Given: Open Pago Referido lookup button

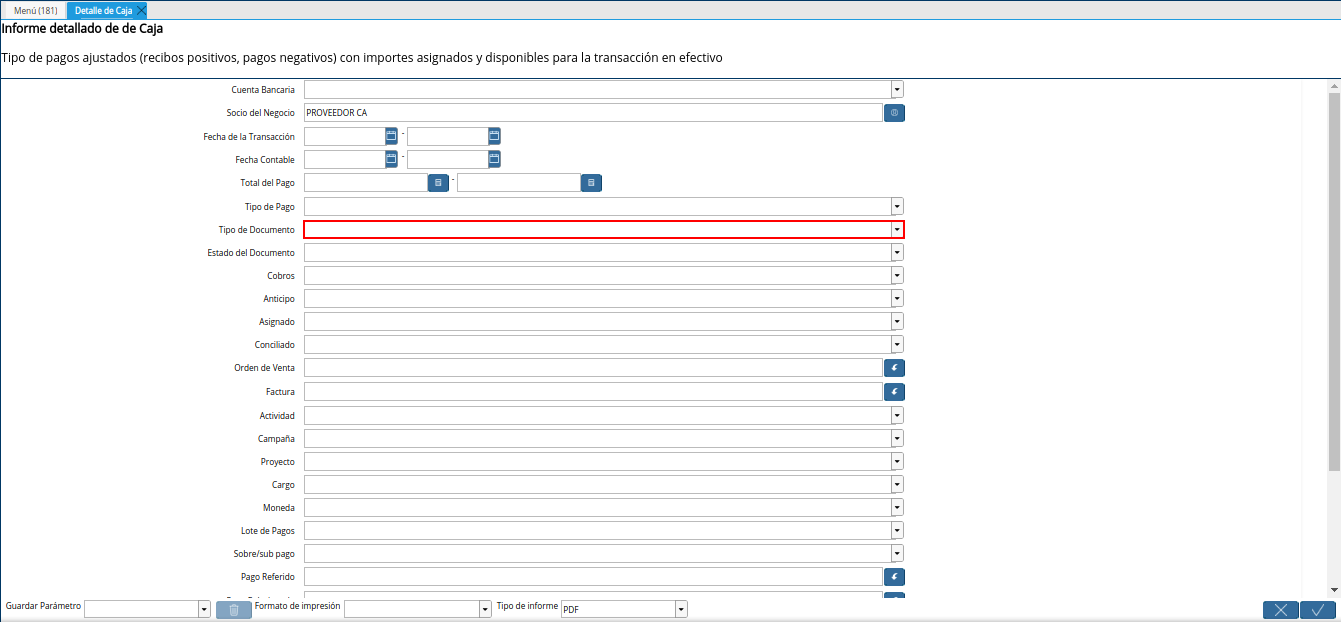Looking at the screenshot, I should coord(894,577).
